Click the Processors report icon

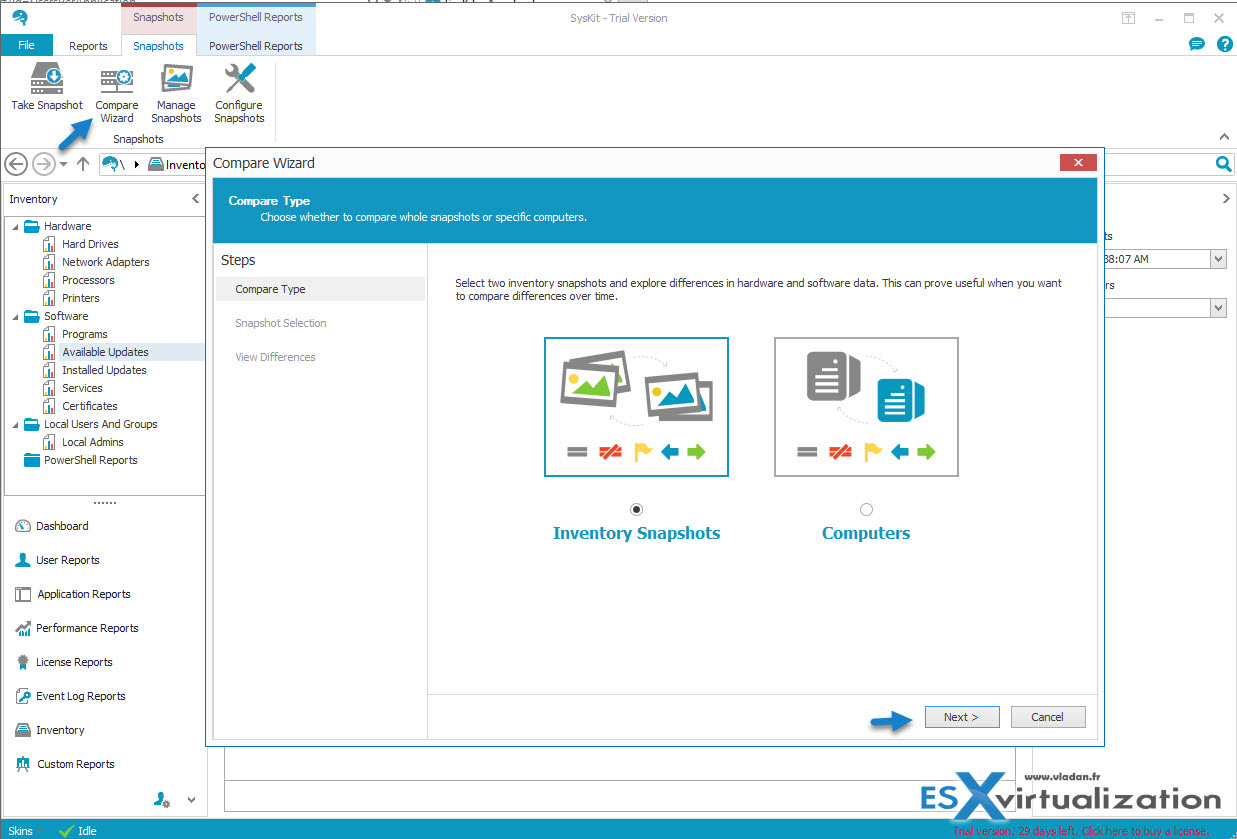(x=49, y=280)
